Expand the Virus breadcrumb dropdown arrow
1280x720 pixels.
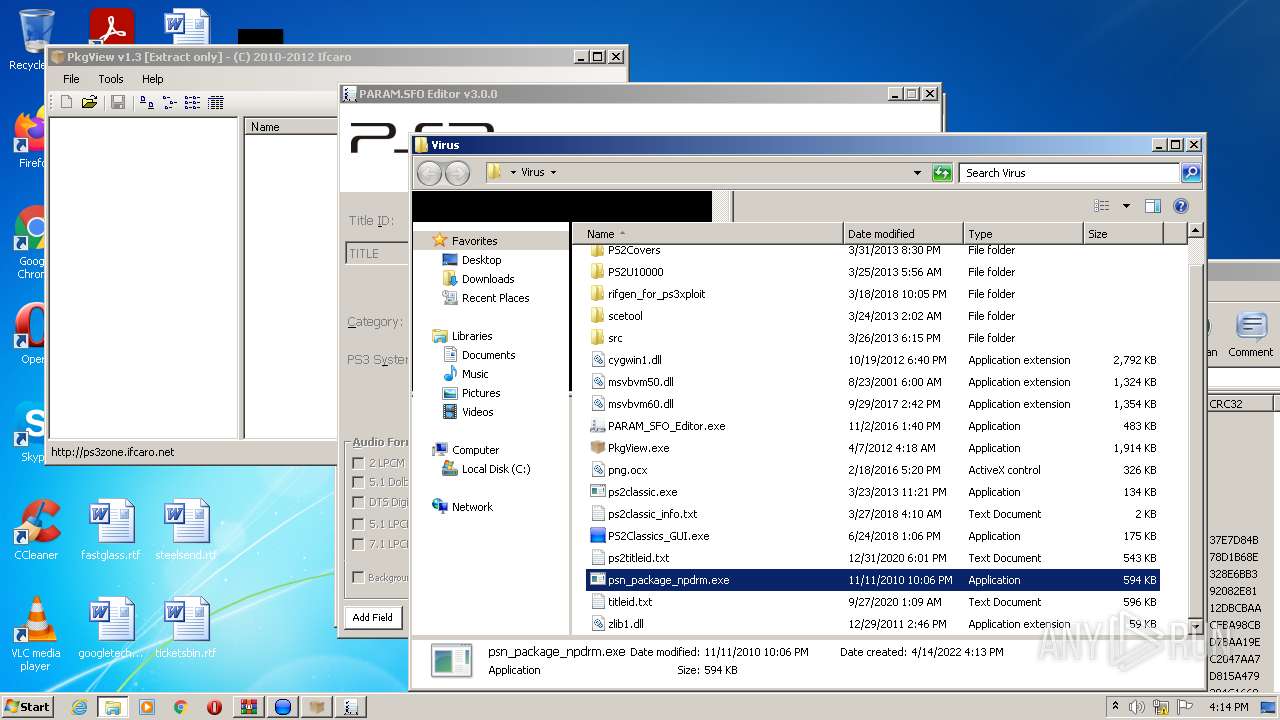(553, 173)
